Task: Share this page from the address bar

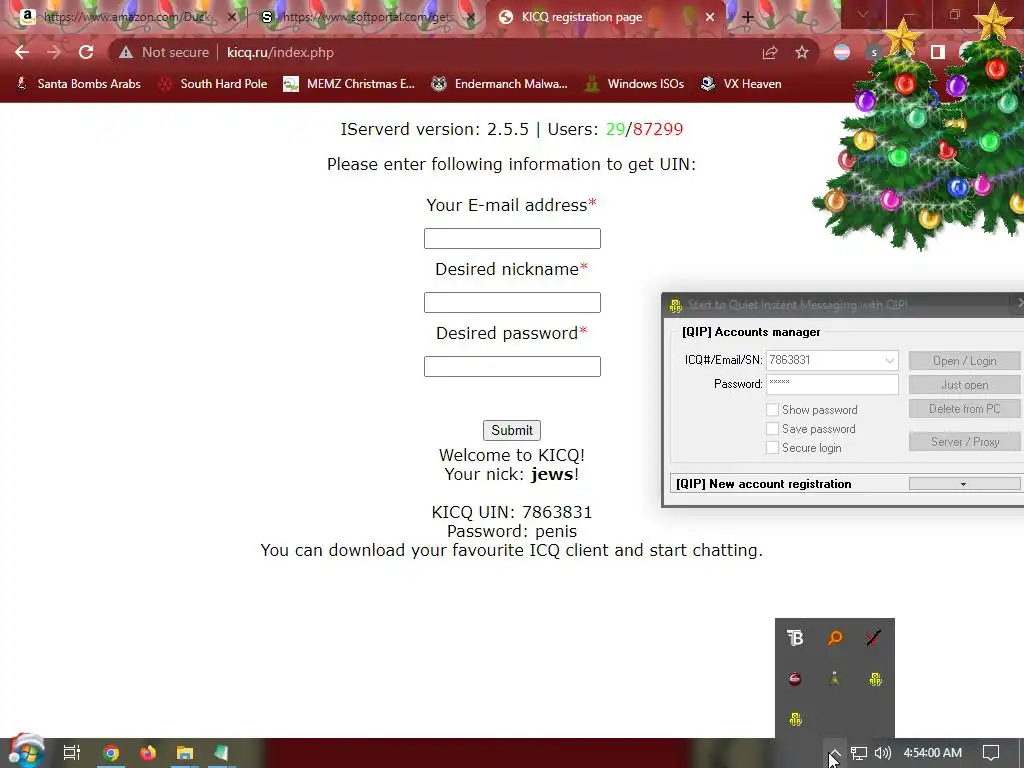Action: (770, 52)
